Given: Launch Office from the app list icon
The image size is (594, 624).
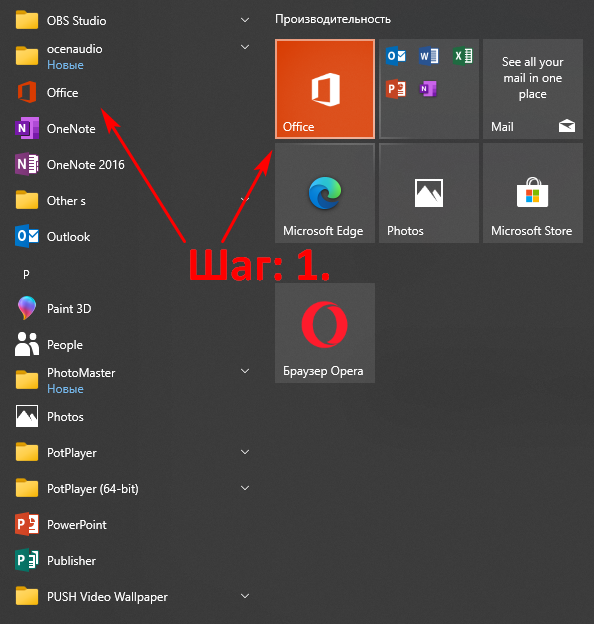Looking at the screenshot, I should click(27, 92).
